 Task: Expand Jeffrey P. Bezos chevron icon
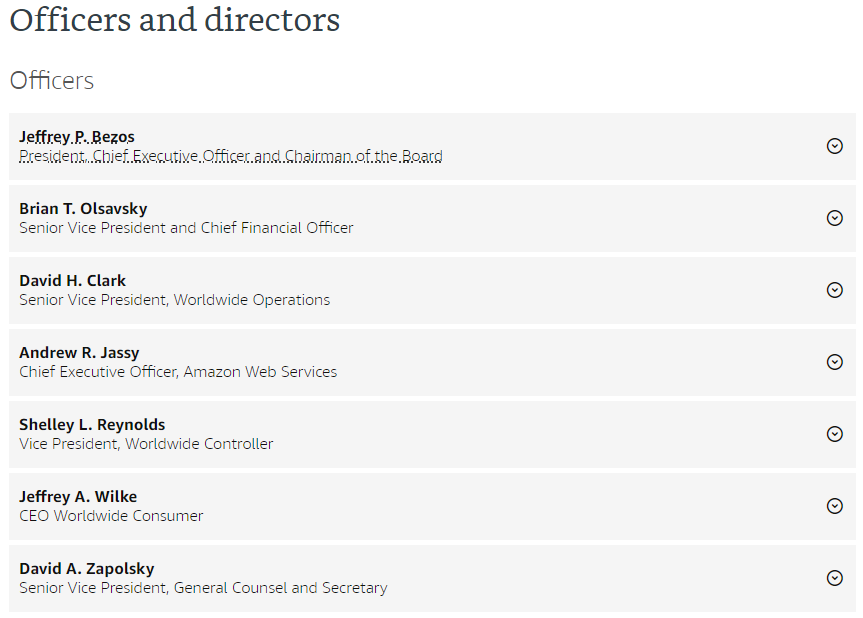pos(834,146)
